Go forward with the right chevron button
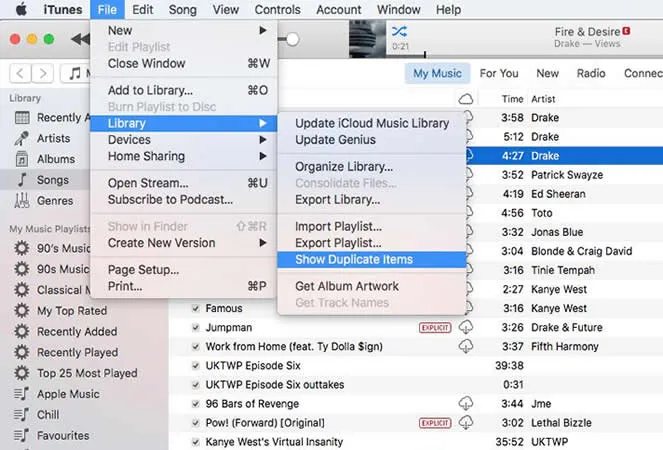The image size is (663, 450). coord(43,74)
